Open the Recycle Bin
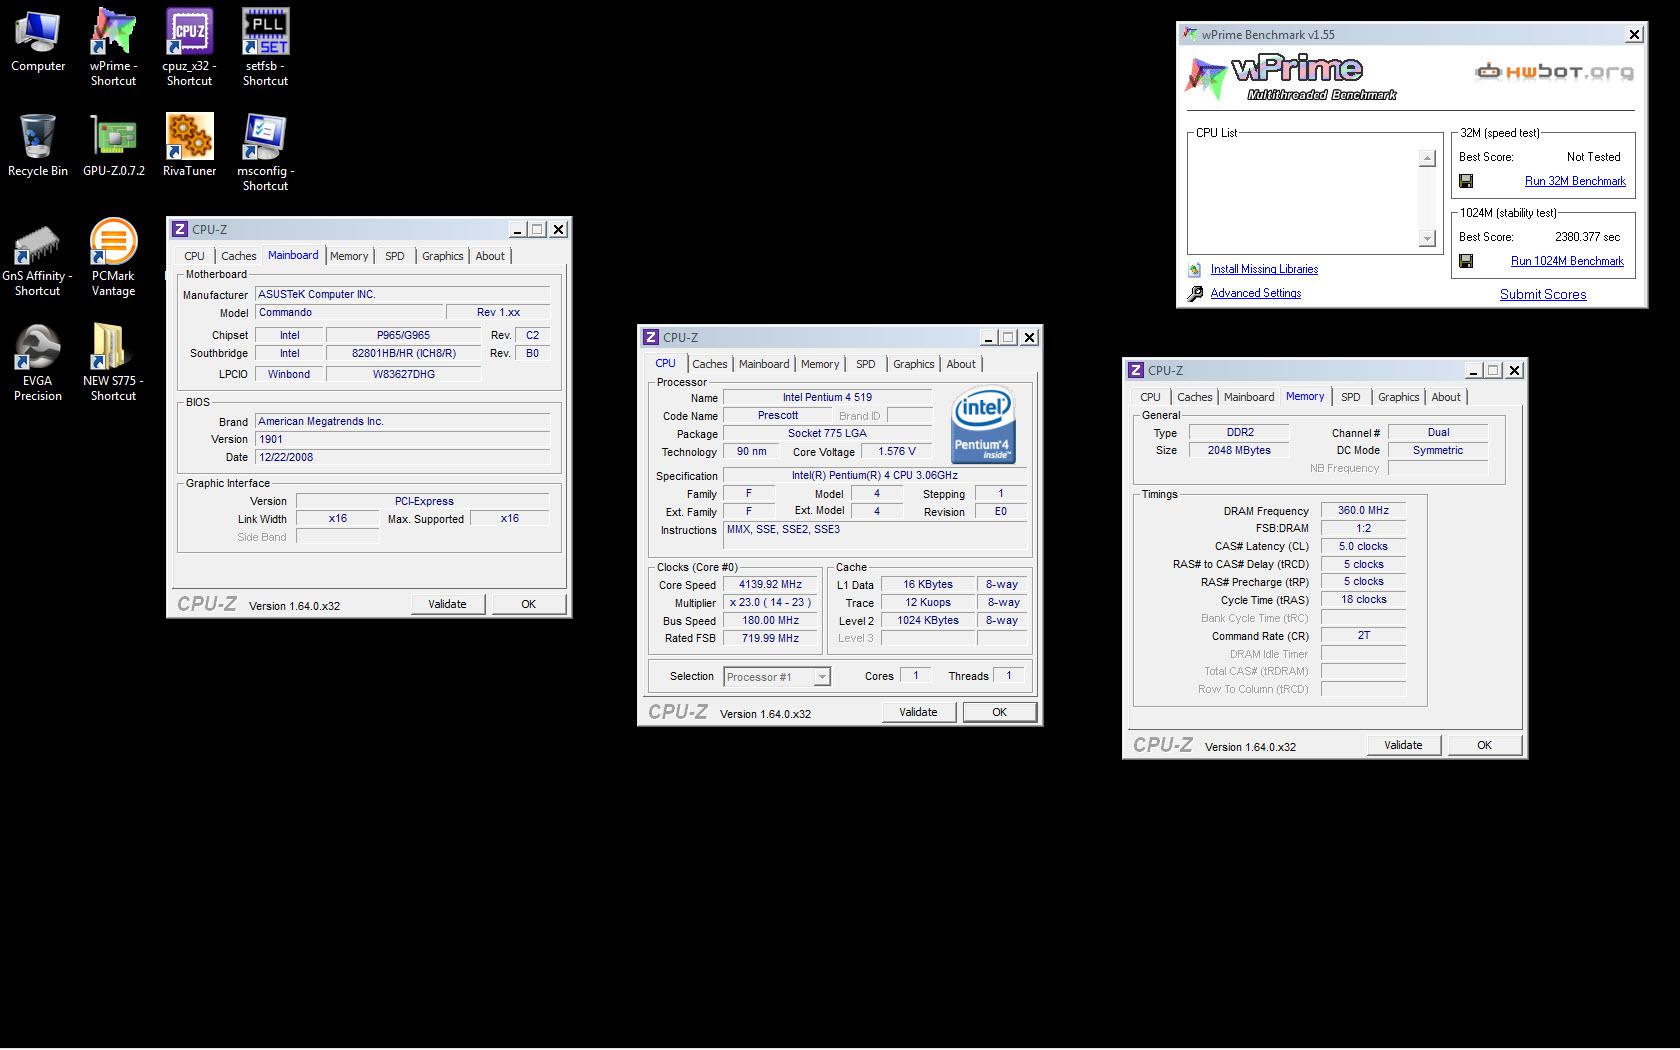1680x1050 pixels. [38, 146]
